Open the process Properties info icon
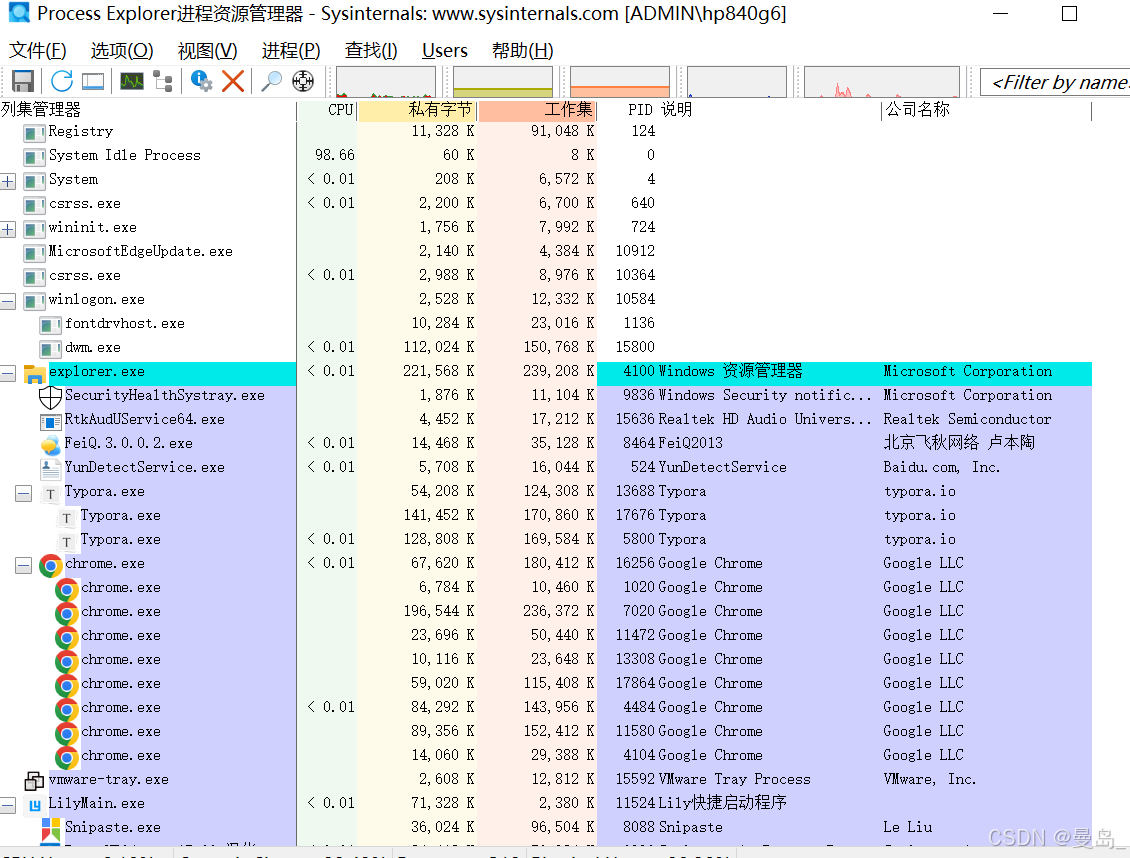Screen dimensions: 1130x858 201,81
